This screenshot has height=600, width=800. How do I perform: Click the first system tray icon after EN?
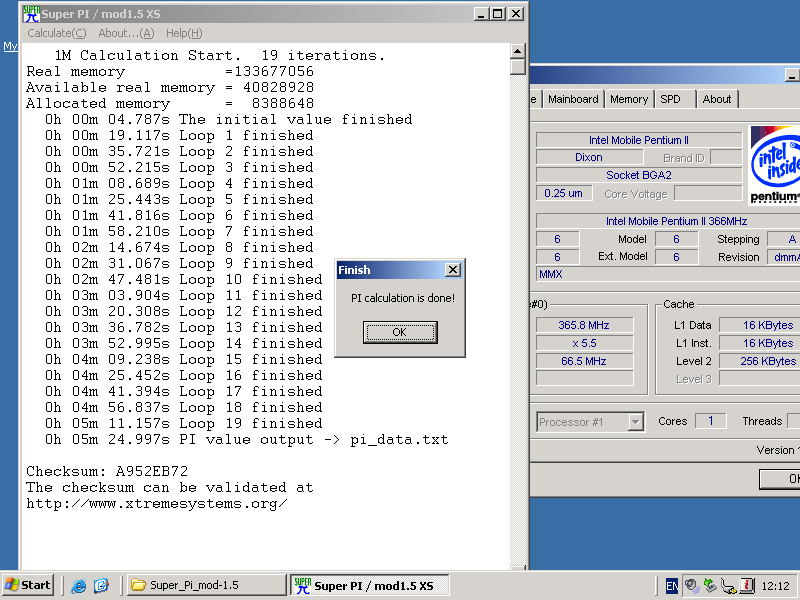(691, 585)
